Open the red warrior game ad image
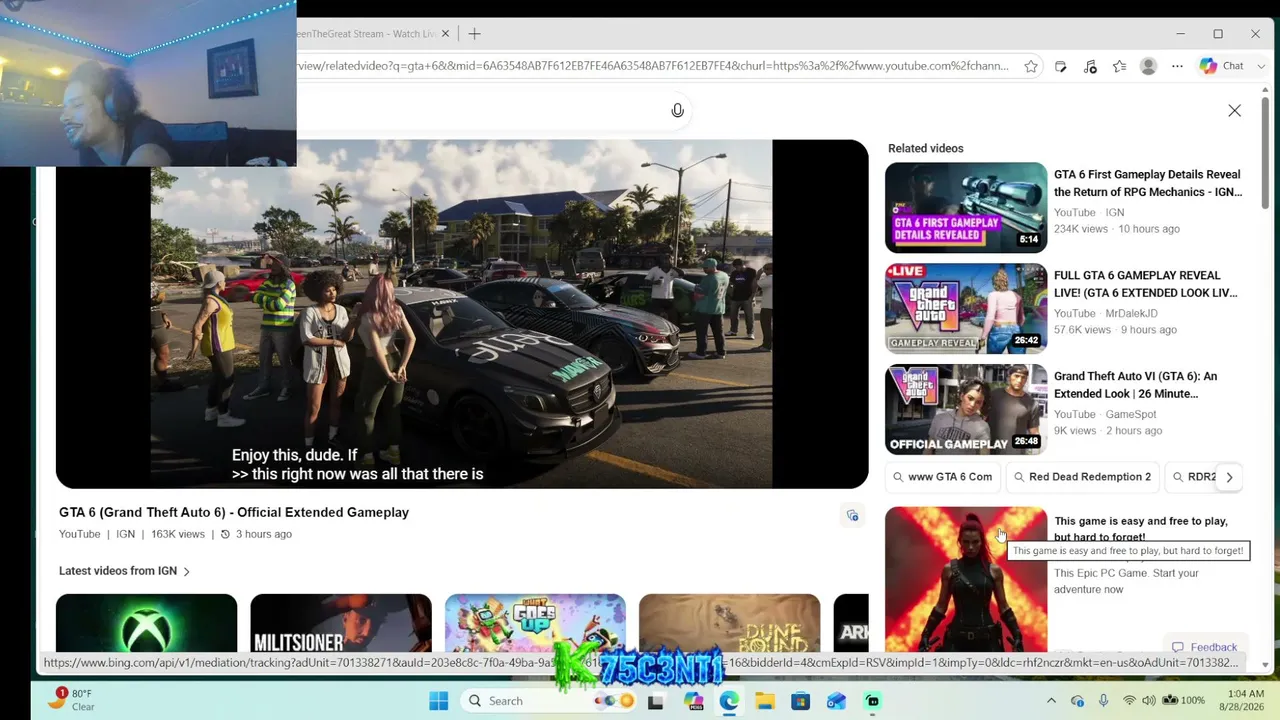 (966, 580)
